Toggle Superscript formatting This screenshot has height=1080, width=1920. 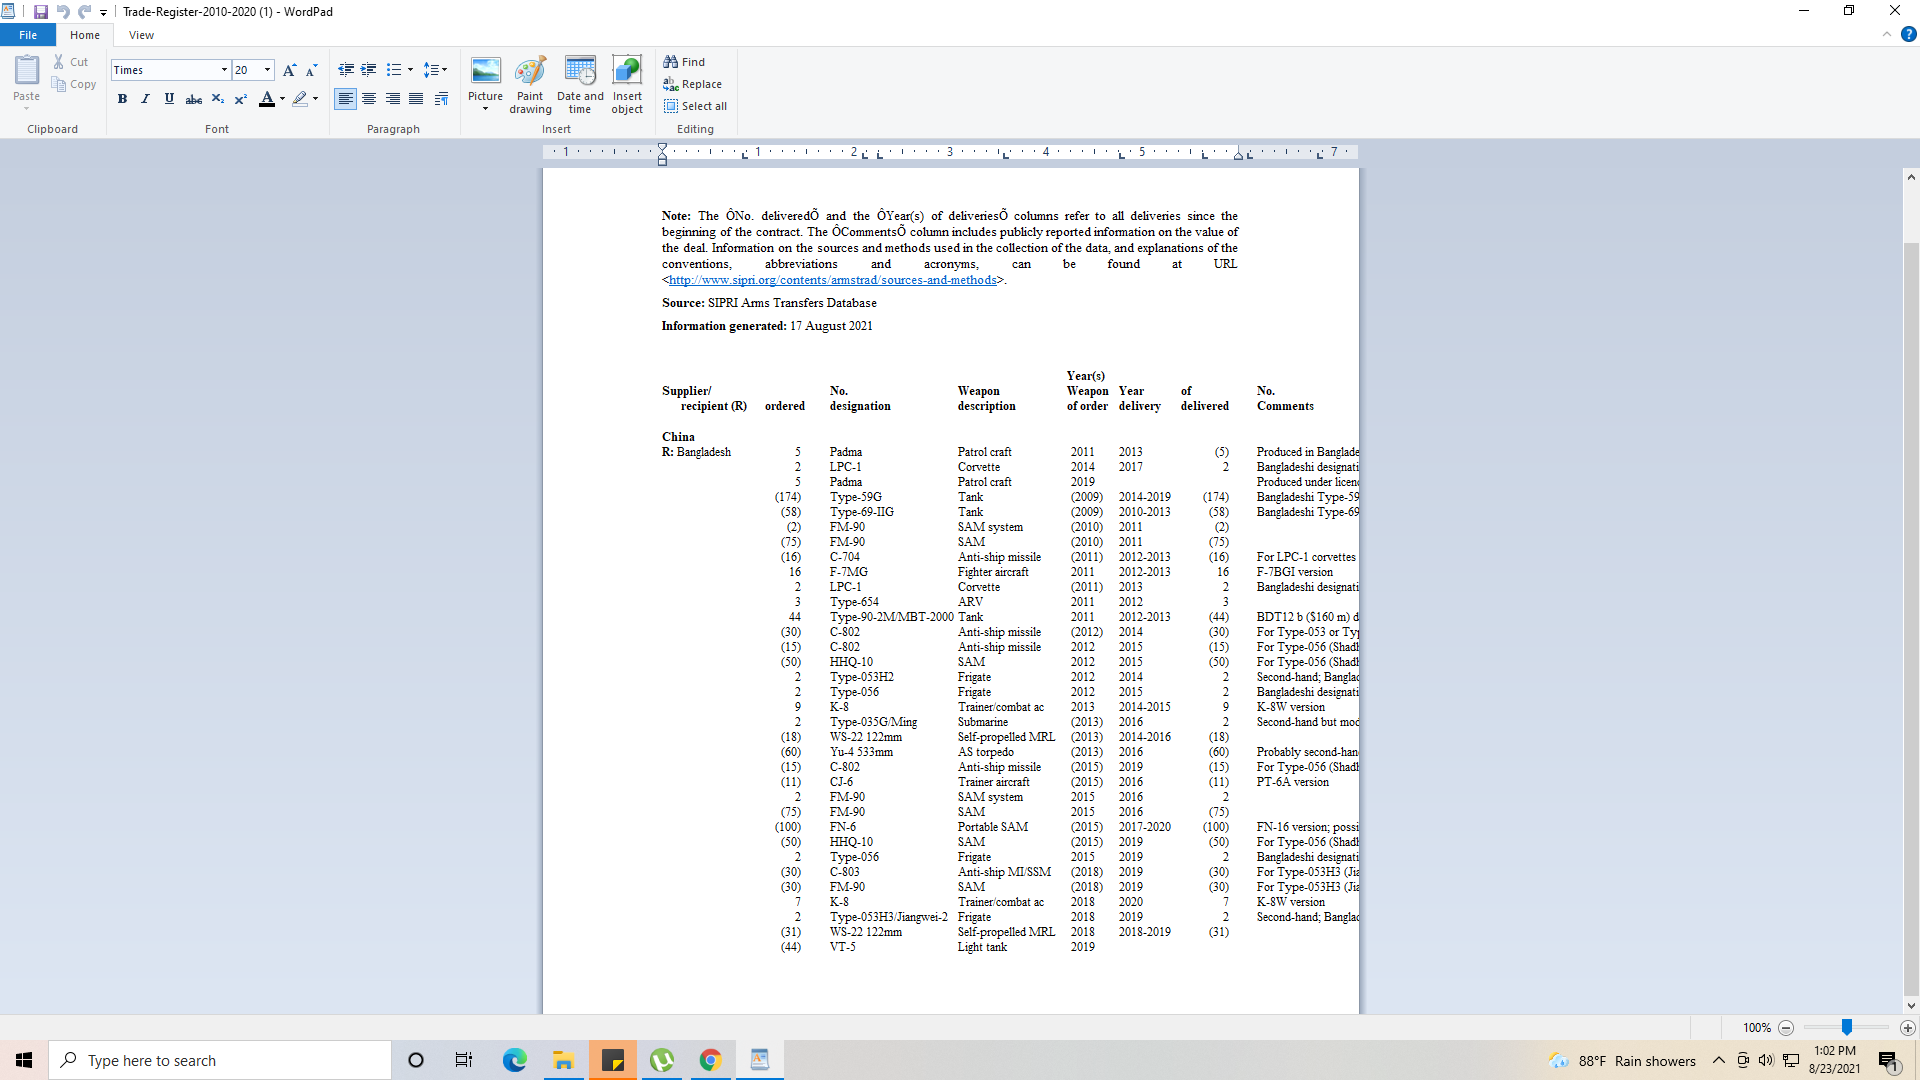(x=241, y=99)
